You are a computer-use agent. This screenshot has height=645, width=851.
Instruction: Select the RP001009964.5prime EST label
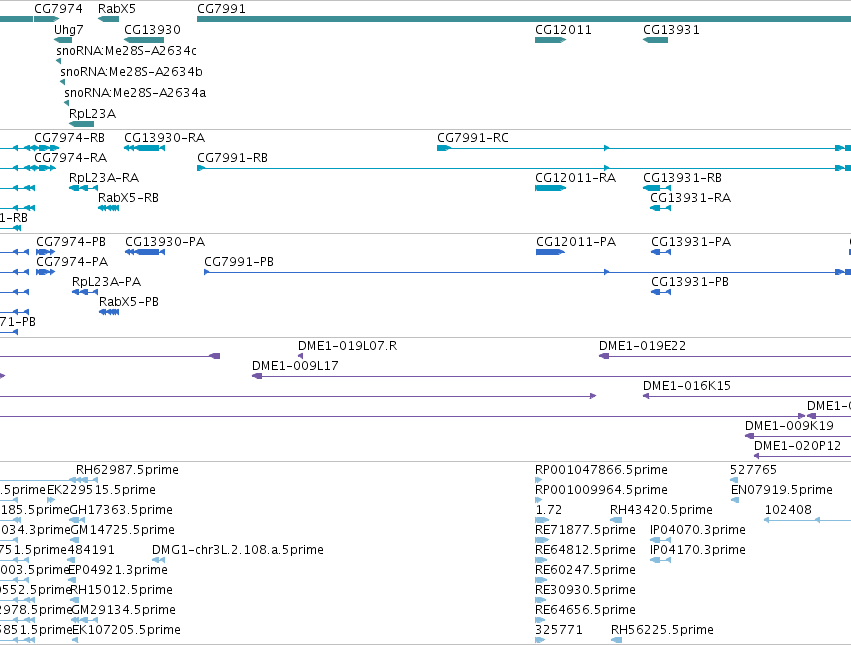click(601, 490)
